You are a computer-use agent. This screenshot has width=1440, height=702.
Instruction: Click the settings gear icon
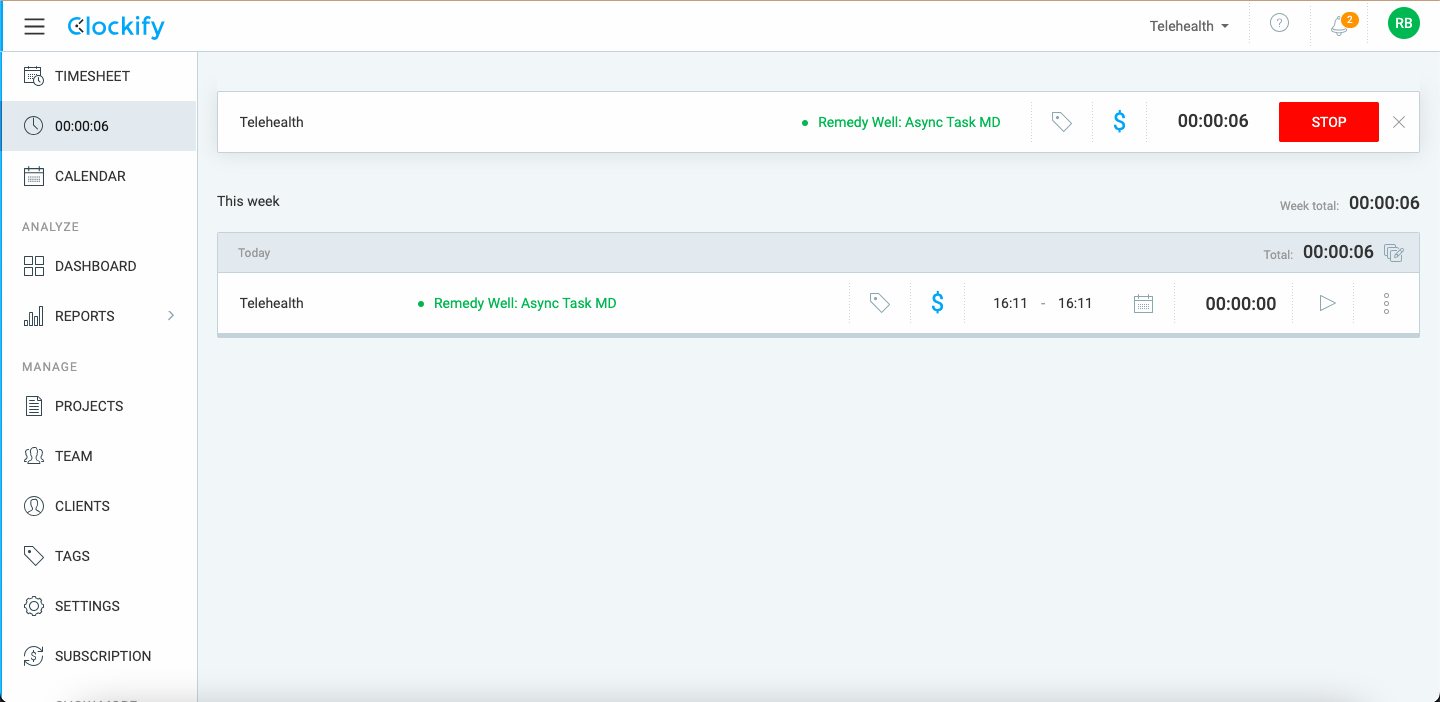click(34, 606)
